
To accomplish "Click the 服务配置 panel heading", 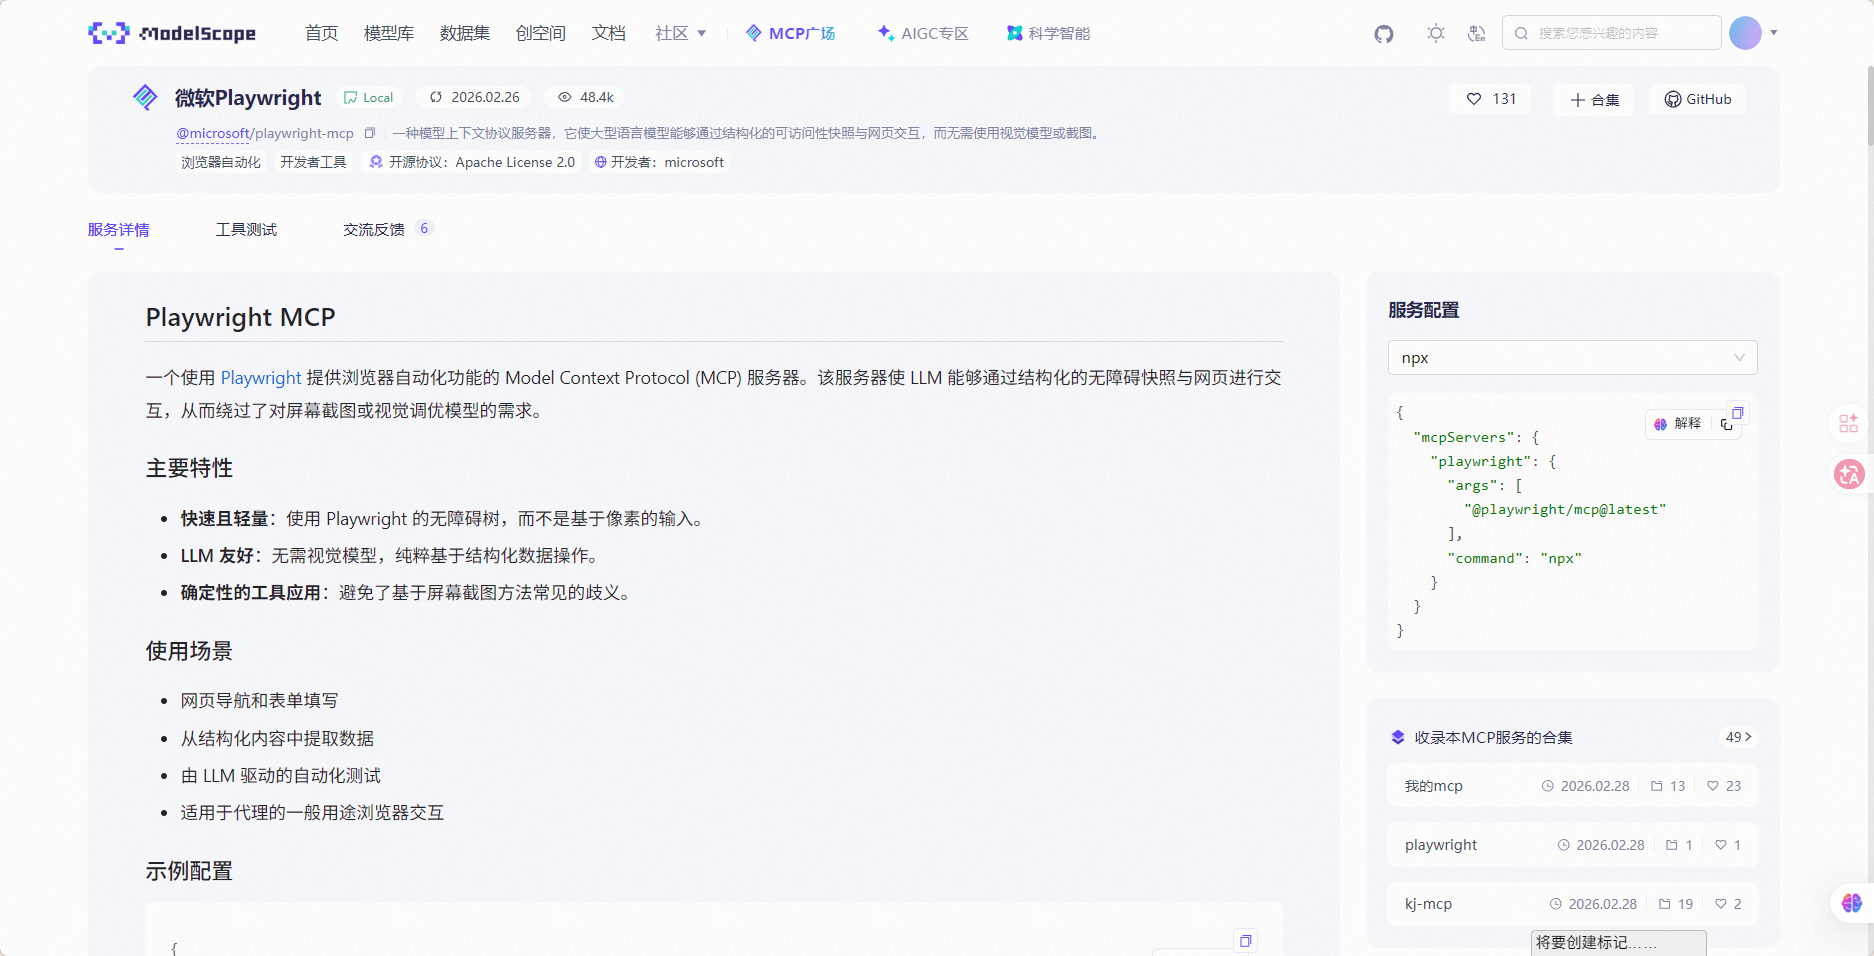I will point(1424,310).
